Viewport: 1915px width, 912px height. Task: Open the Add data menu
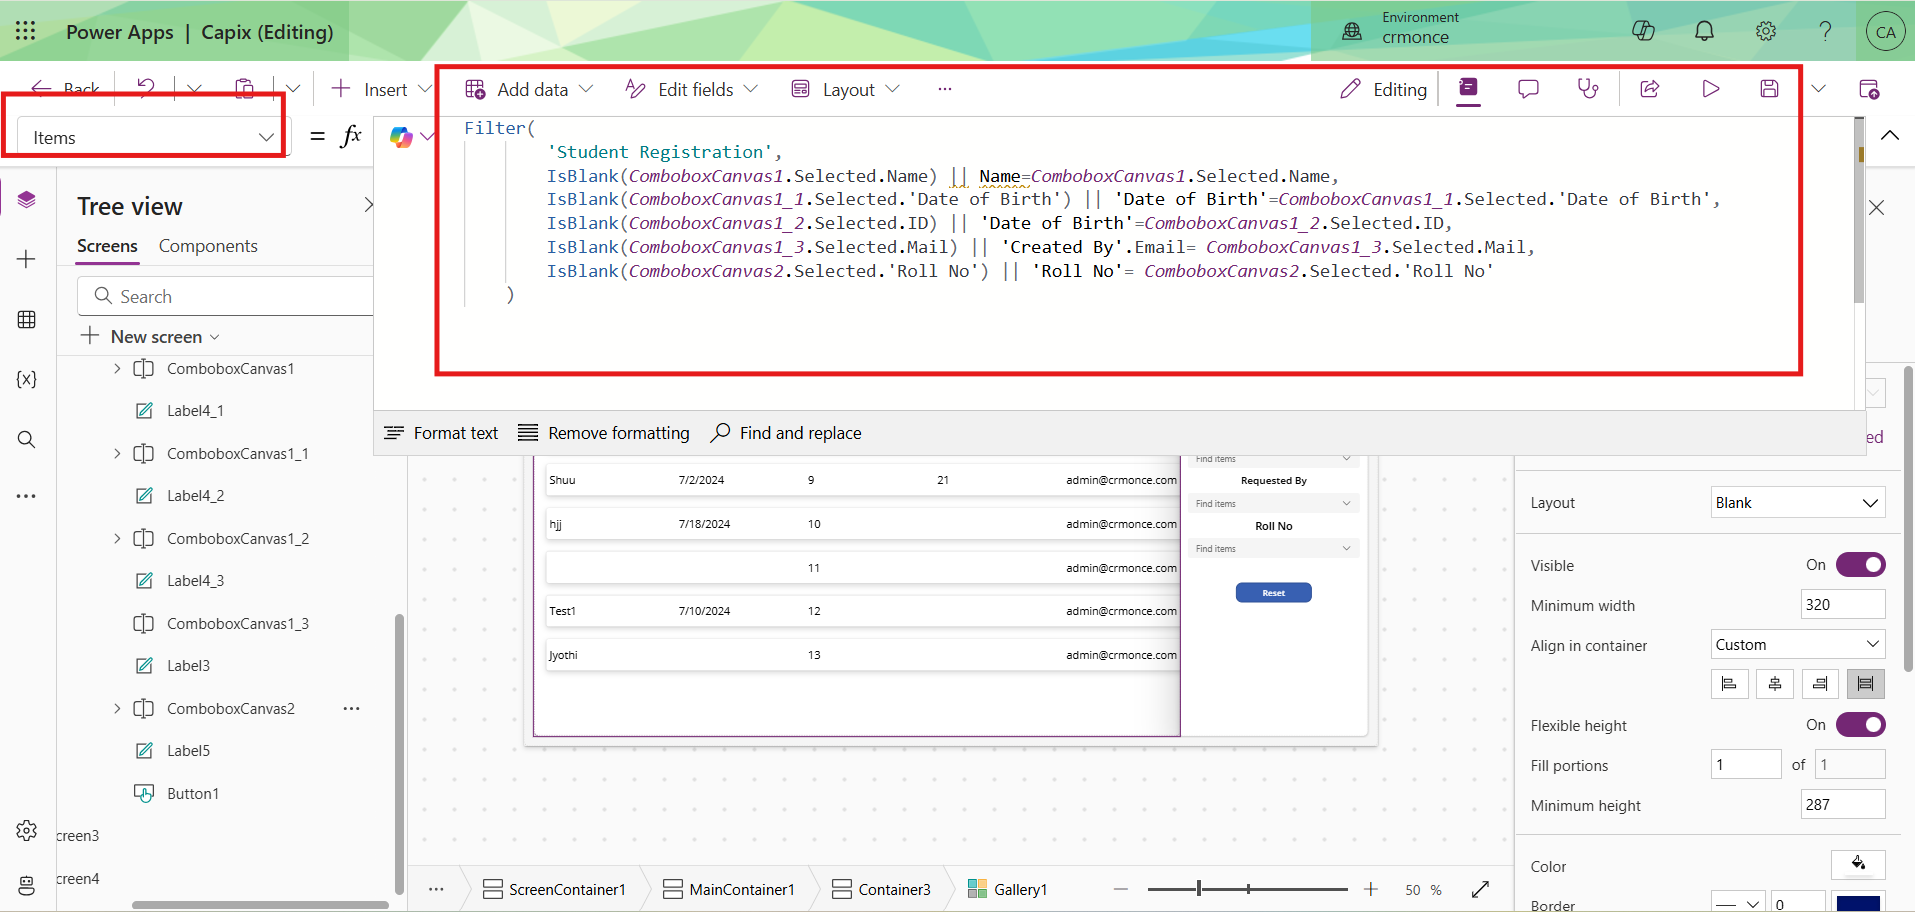point(530,89)
